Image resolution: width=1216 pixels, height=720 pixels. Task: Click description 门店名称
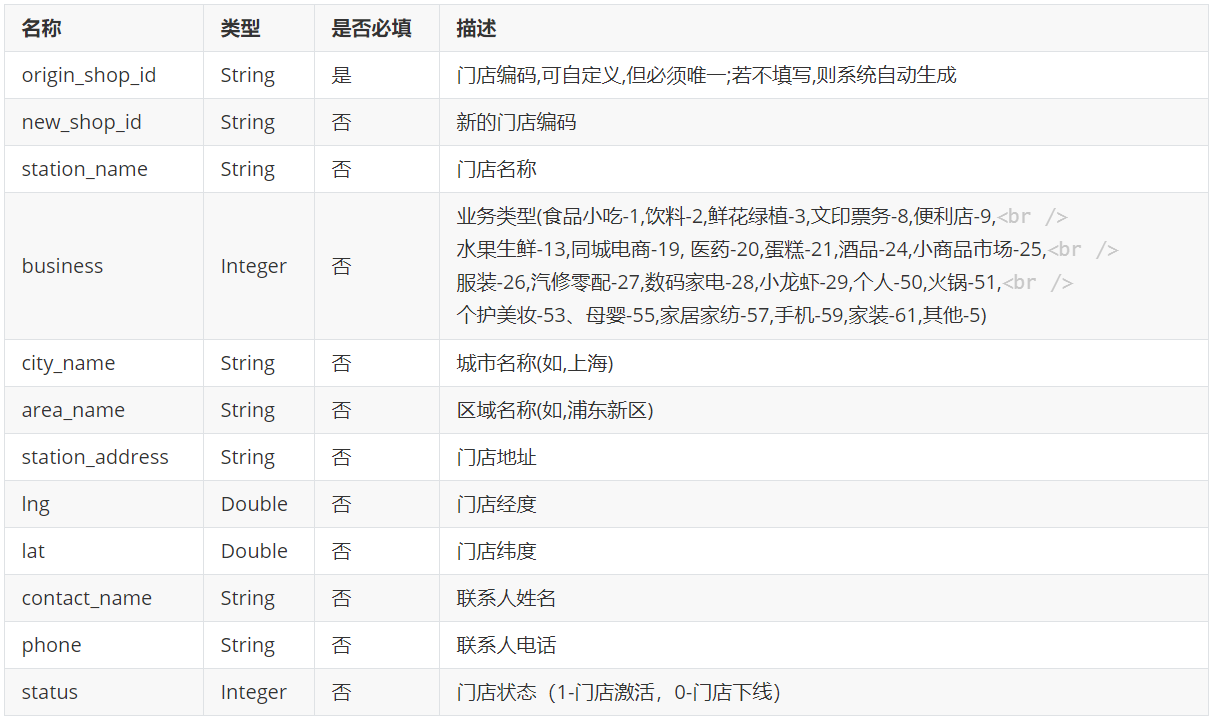(497, 169)
